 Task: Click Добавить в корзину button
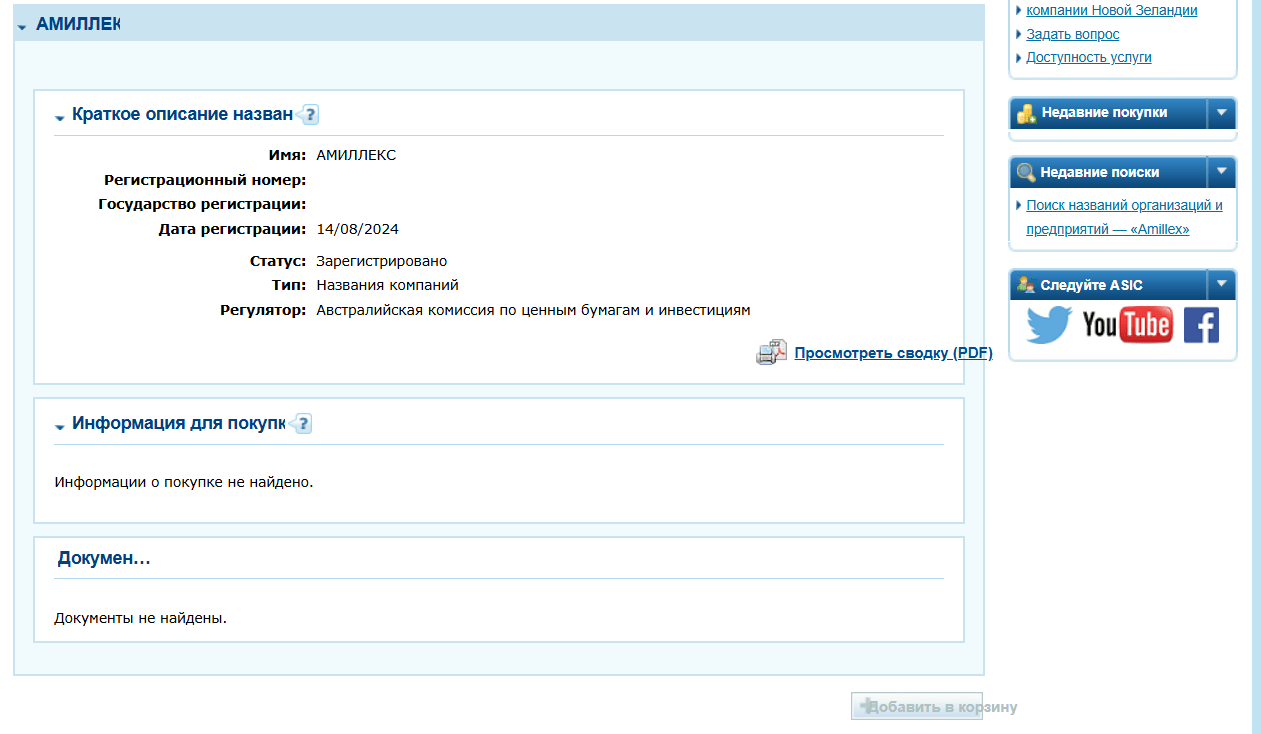(x=917, y=707)
